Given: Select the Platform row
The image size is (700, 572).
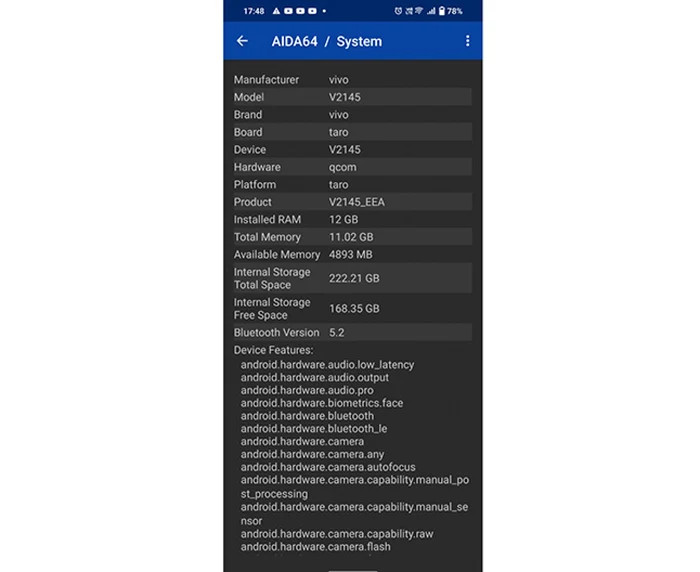Looking at the screenshot, I should 352,184.
